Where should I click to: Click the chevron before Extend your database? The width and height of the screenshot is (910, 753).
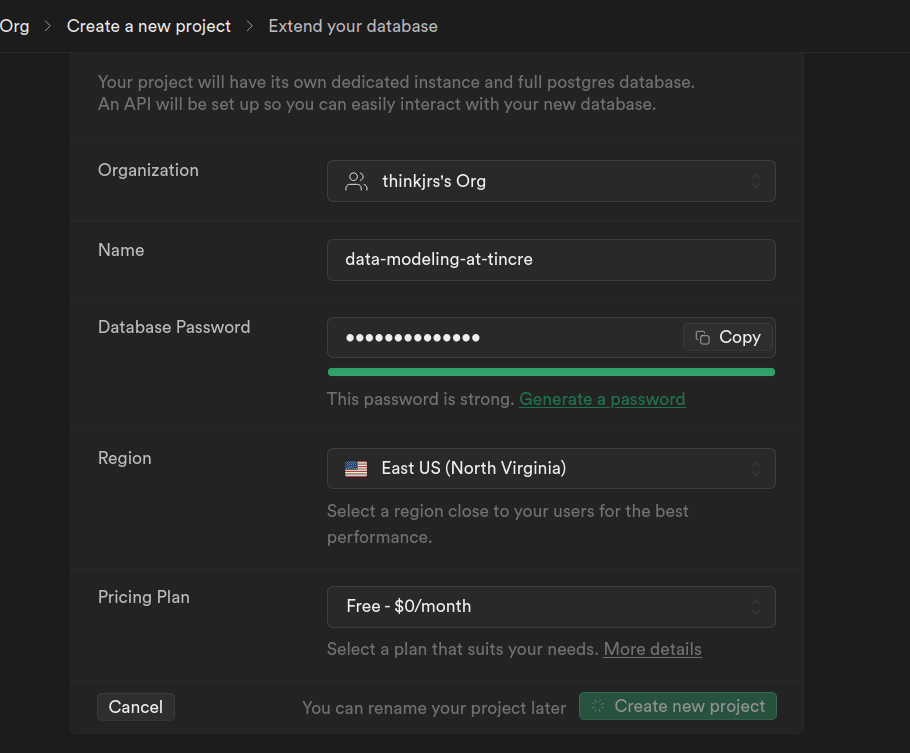coord(249,26)
